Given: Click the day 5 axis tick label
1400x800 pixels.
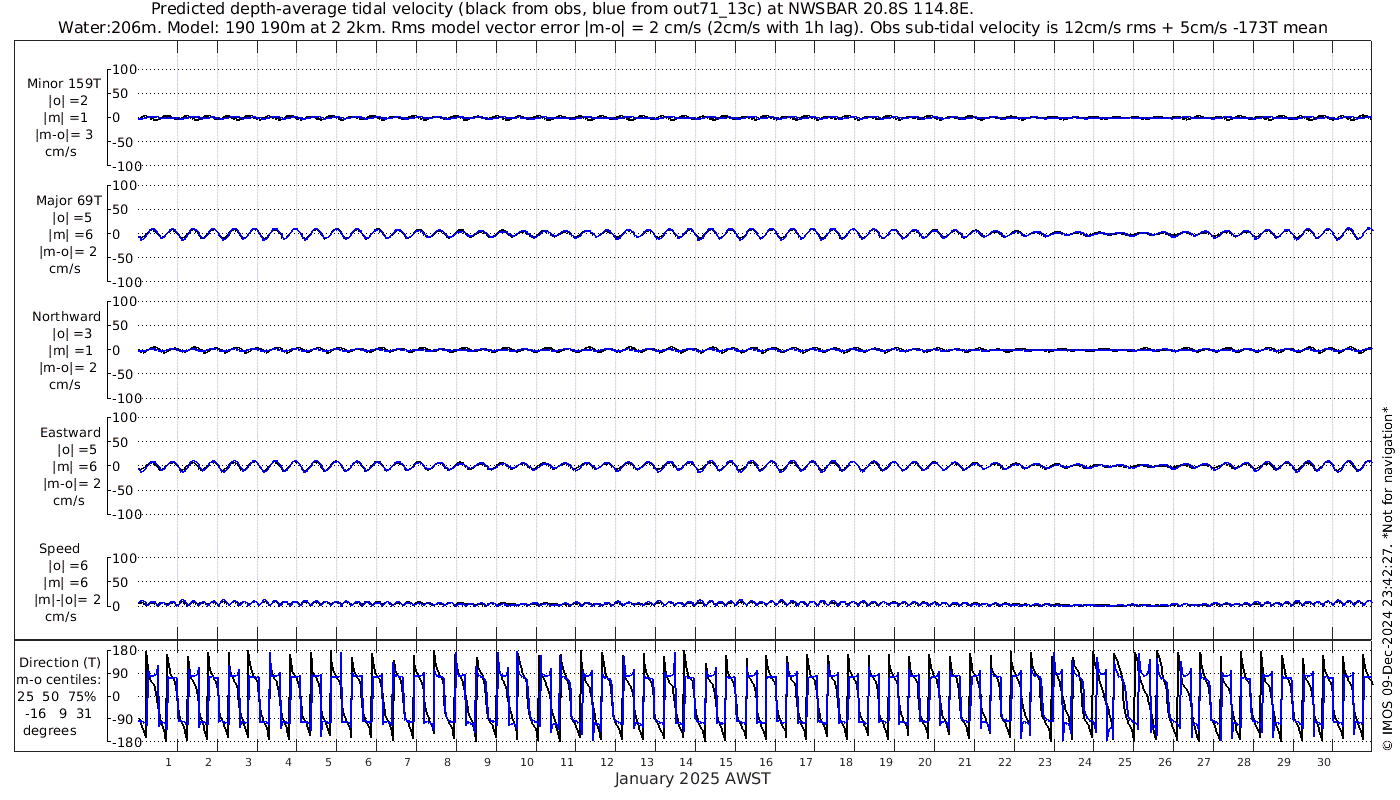Looking at the screenshot, I should pyautogui.click(x=328, y=762).
